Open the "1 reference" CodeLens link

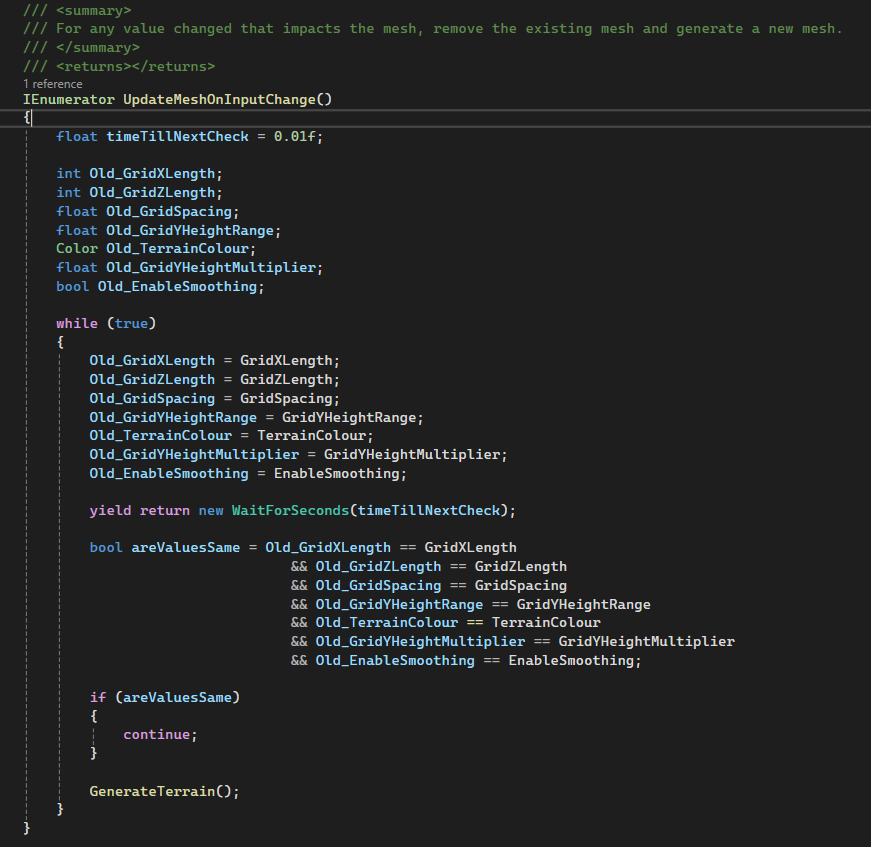click(x=53, y=84)
